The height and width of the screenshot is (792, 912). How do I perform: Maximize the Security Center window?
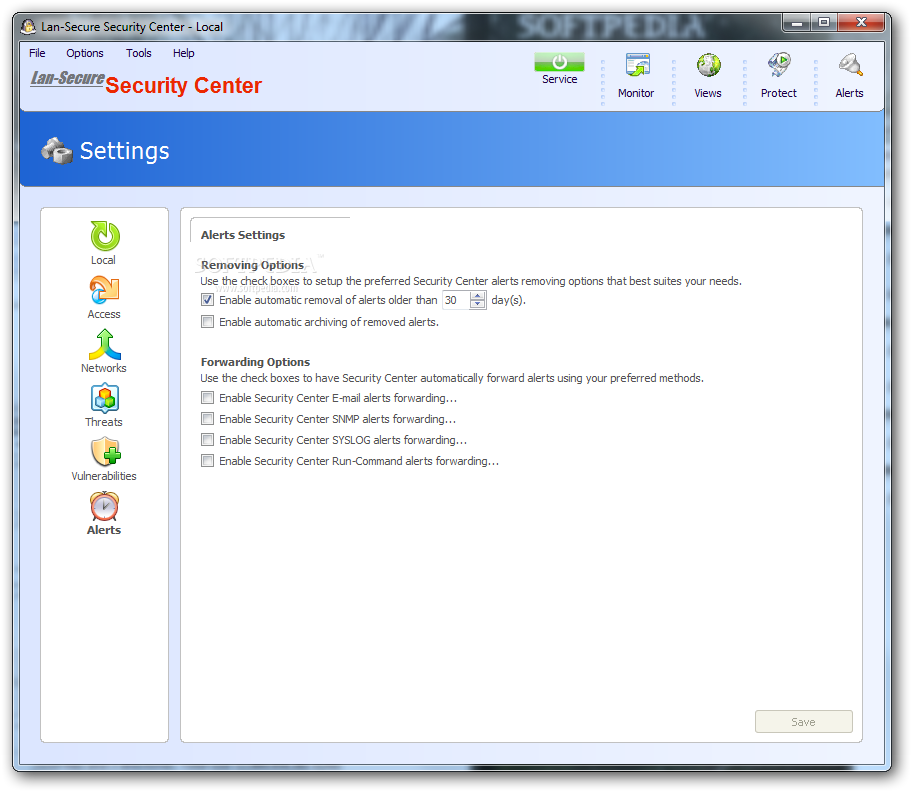(824, 23)
